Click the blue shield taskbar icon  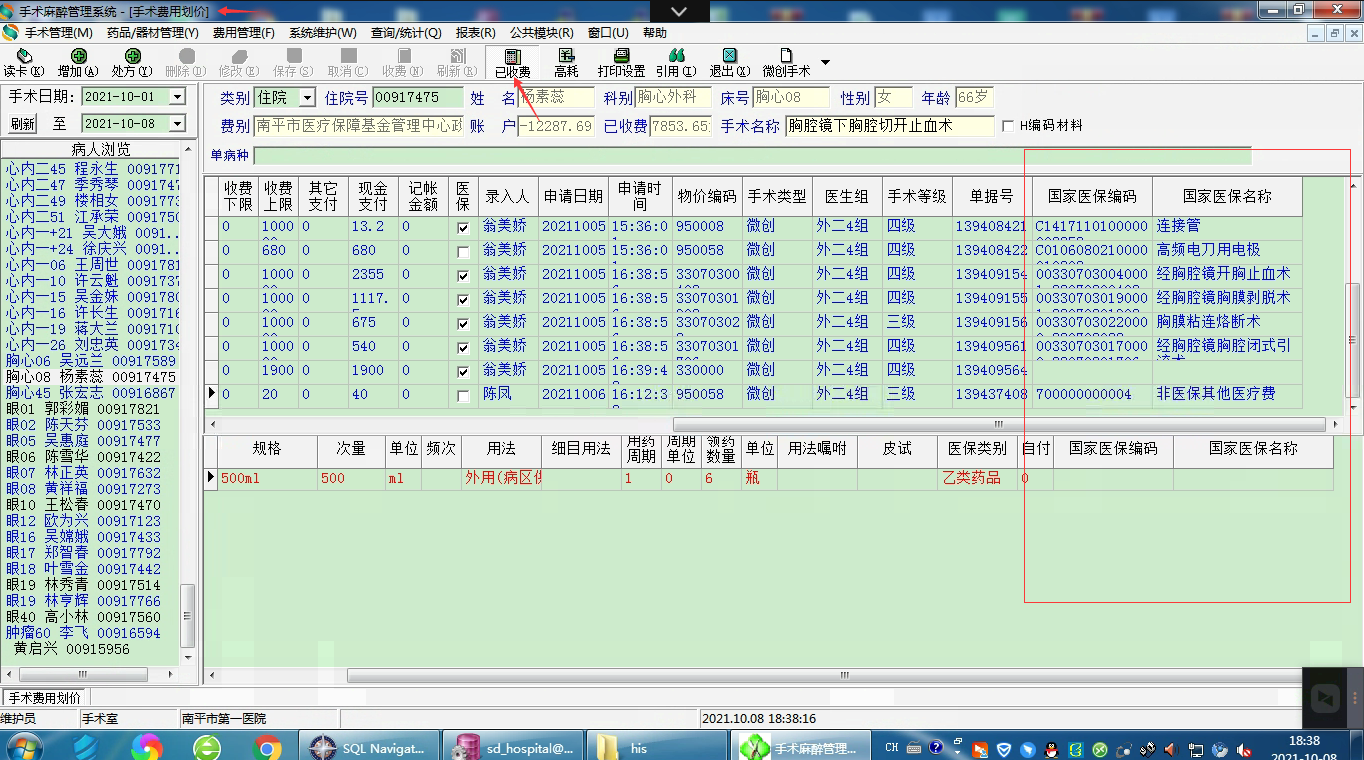(86, 746)
